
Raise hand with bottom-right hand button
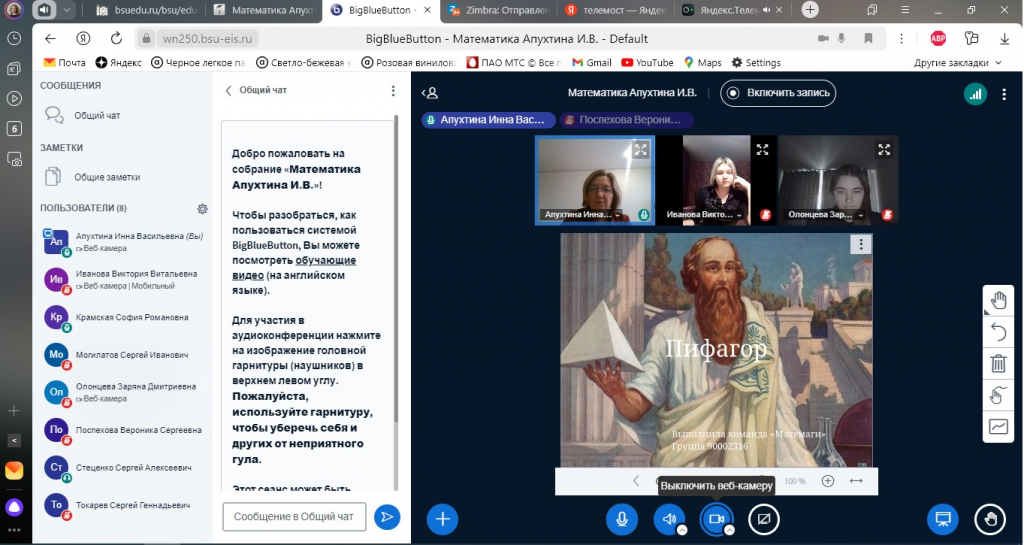point(990,519)
